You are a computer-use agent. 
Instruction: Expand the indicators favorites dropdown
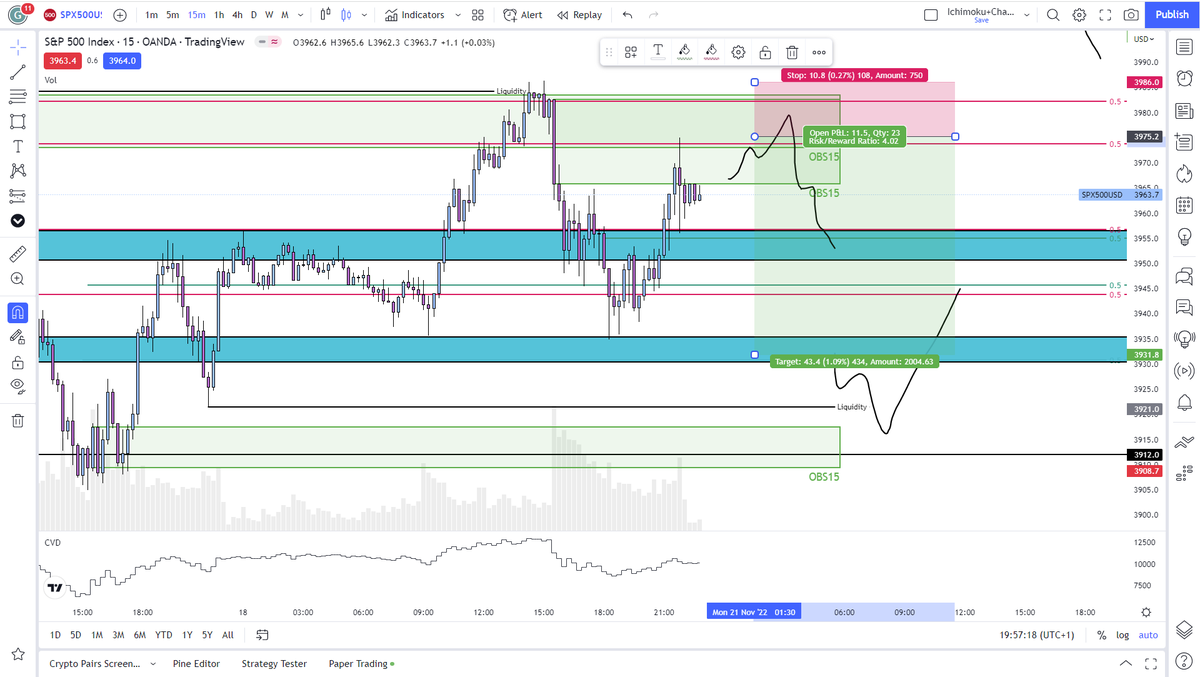click(457, 15)
